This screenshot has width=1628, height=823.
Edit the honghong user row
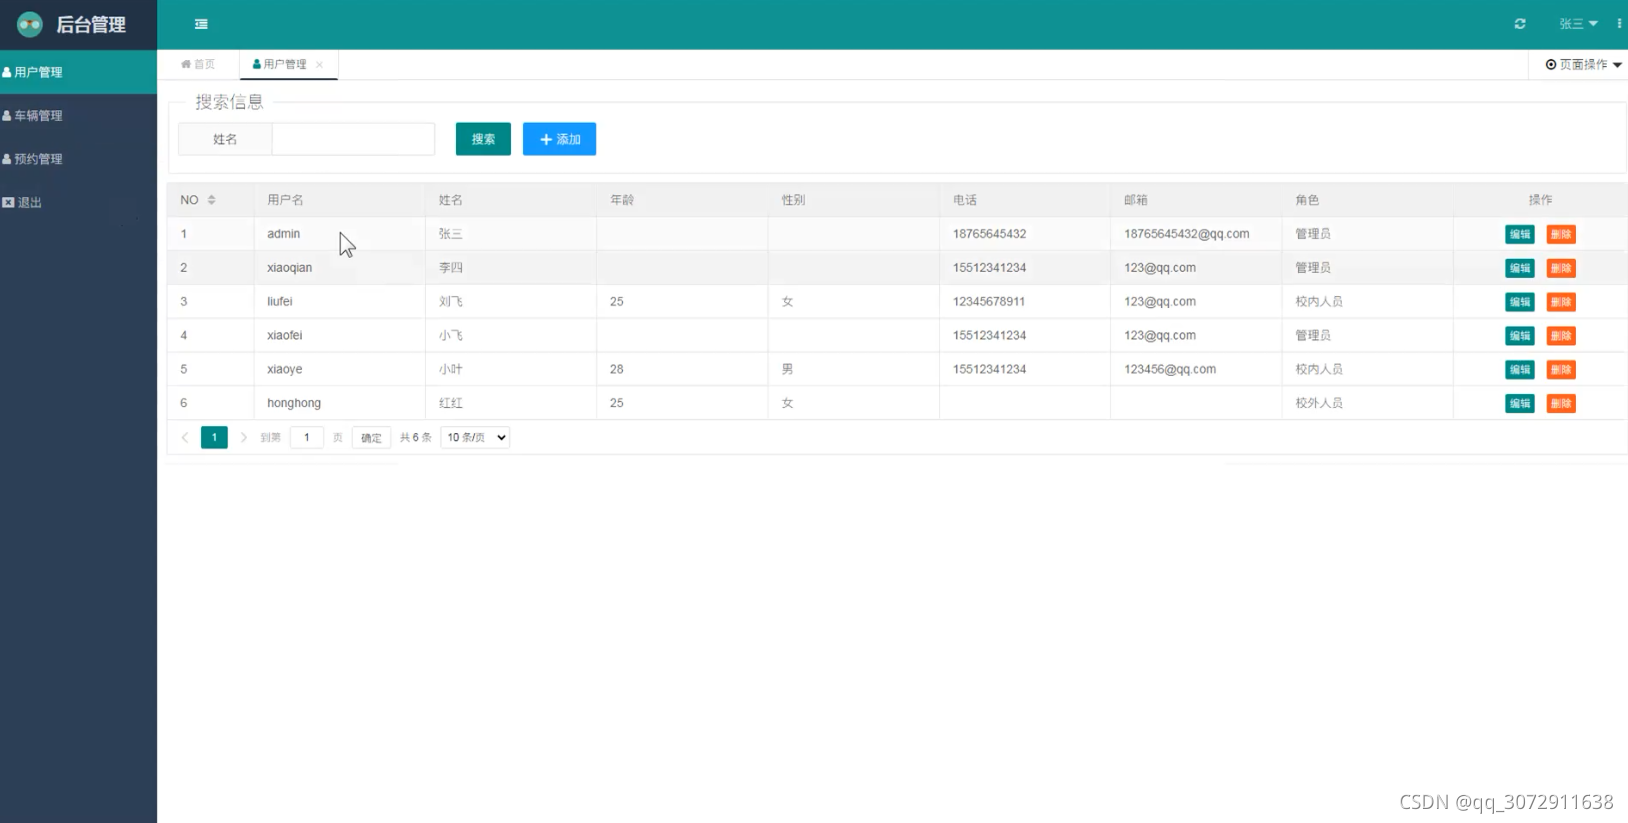1520,403
